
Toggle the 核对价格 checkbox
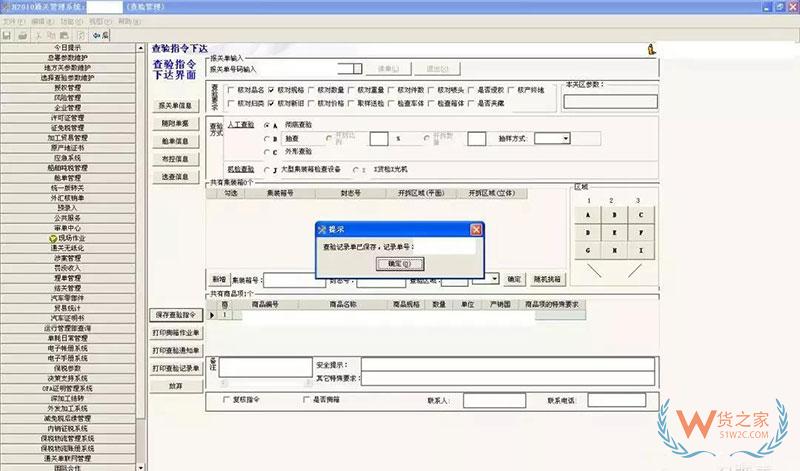click(311, 103)
